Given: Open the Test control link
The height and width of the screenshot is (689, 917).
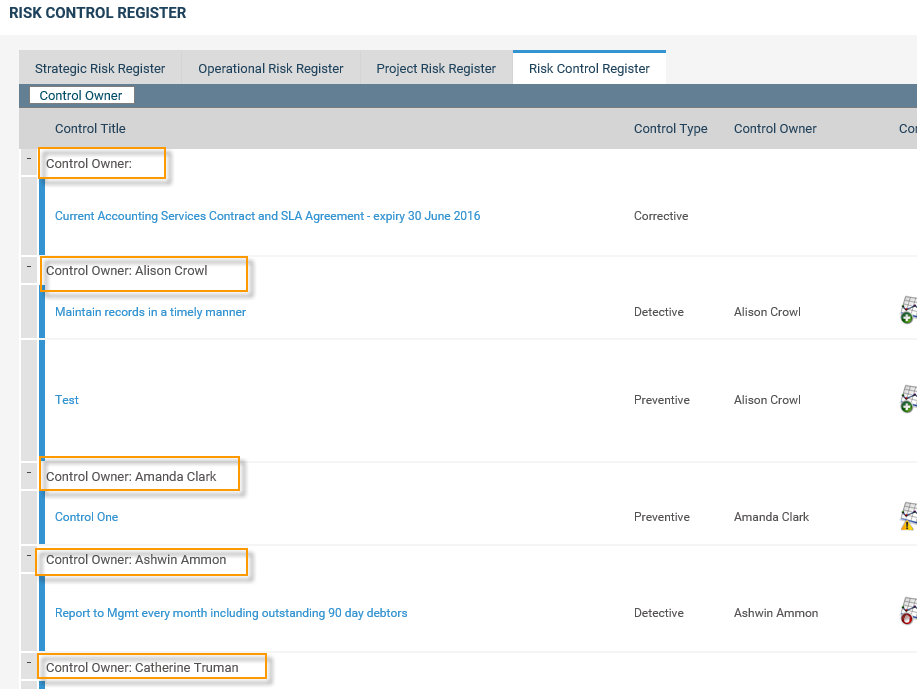Looking at the screenshot, I should click(67, 400).
